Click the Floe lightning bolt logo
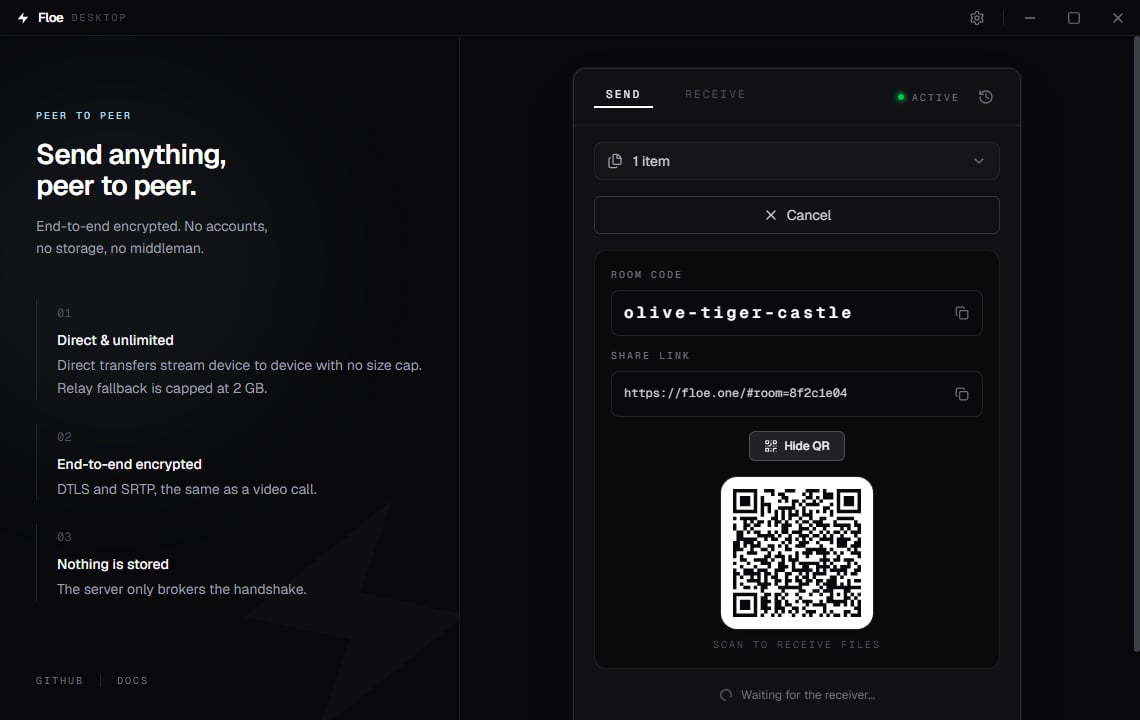This screenshot has height=720, width=1140. click(23, 17)
